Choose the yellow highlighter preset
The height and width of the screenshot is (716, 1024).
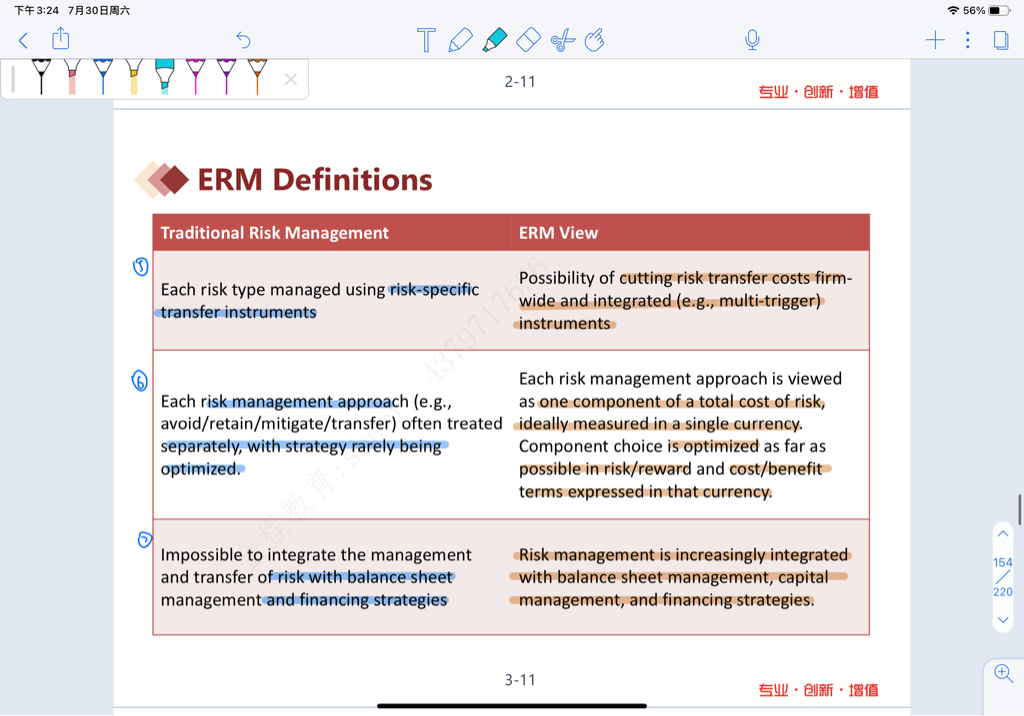134,76
